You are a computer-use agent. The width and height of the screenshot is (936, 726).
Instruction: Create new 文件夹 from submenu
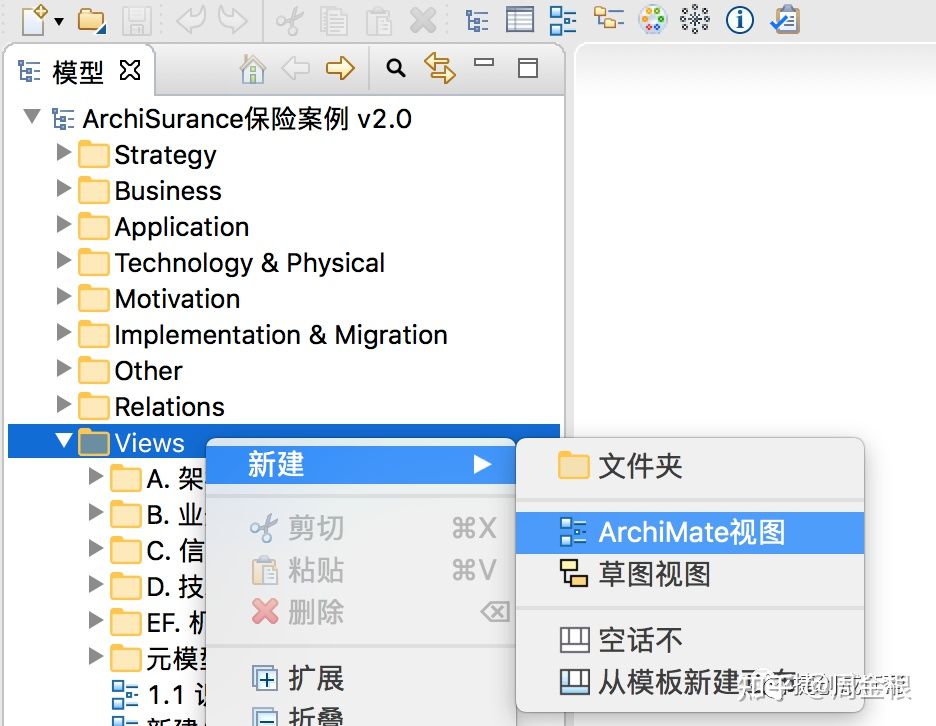(x=690, y=466)
